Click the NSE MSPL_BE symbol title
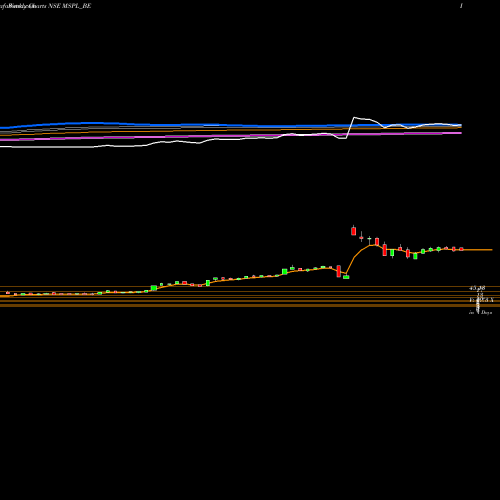This screenshot has height=500, width=500. tap(69, 6)
